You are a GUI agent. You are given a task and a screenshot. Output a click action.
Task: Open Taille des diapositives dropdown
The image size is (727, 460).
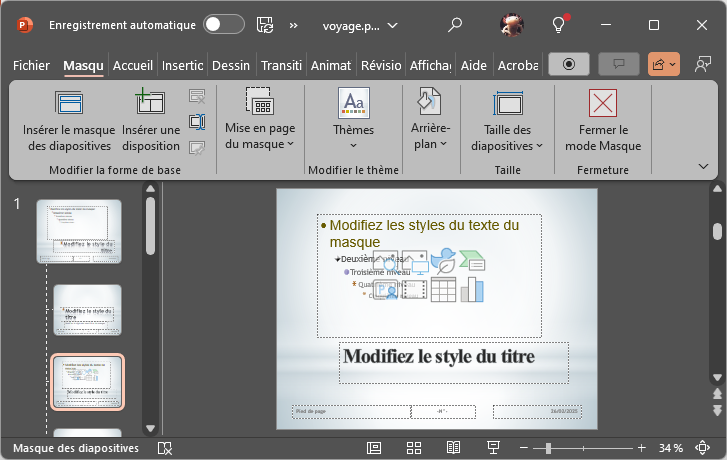click(507, 121)
